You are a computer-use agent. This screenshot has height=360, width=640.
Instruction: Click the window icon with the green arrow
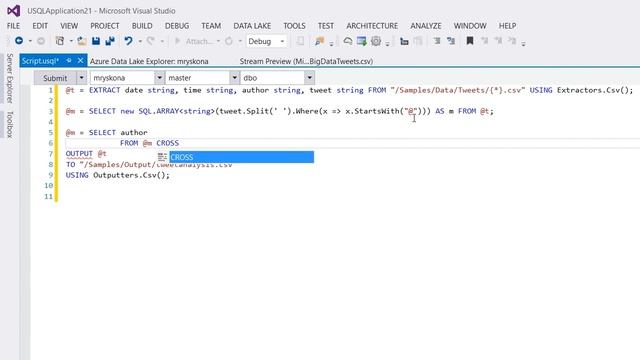pyautogui.click(x=362, y=41)
